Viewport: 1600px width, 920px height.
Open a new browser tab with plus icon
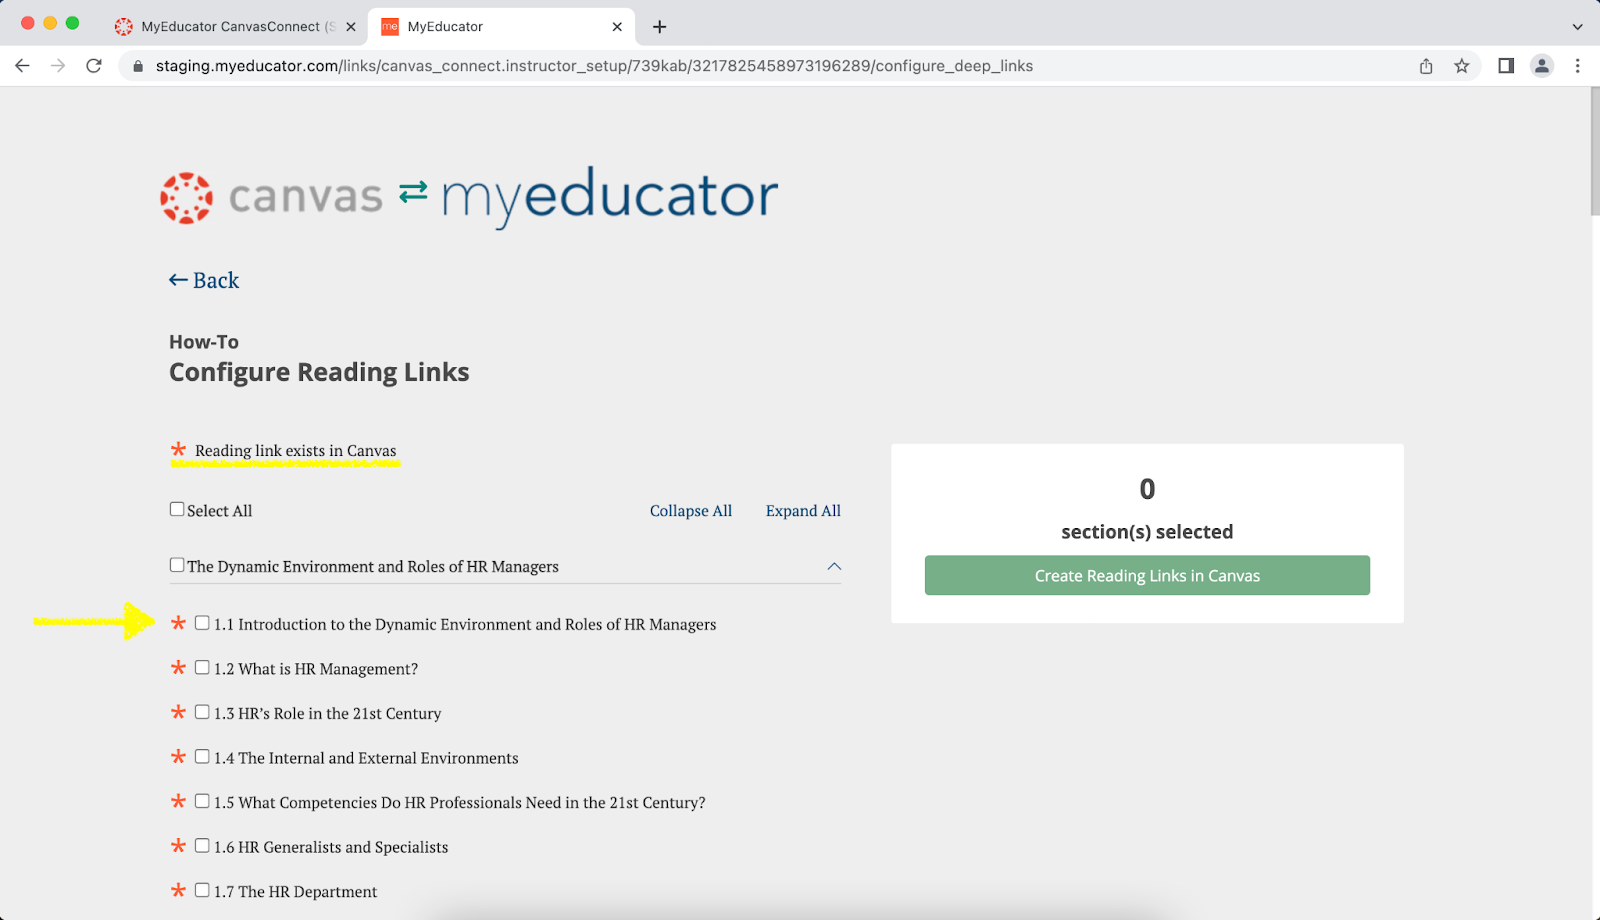pos(659,27)
